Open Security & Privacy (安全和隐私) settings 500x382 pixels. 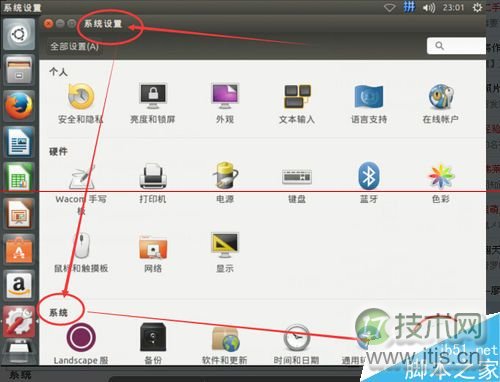click(x=81, y=103)
